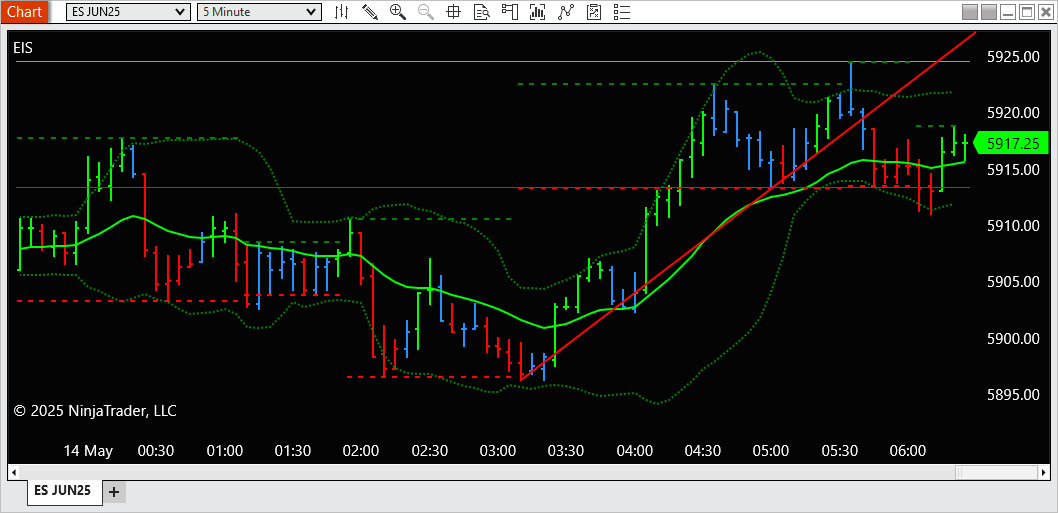Click the 05:00 time axis label
Viewport: 1058px width, 513px height.
coord(772,450)
